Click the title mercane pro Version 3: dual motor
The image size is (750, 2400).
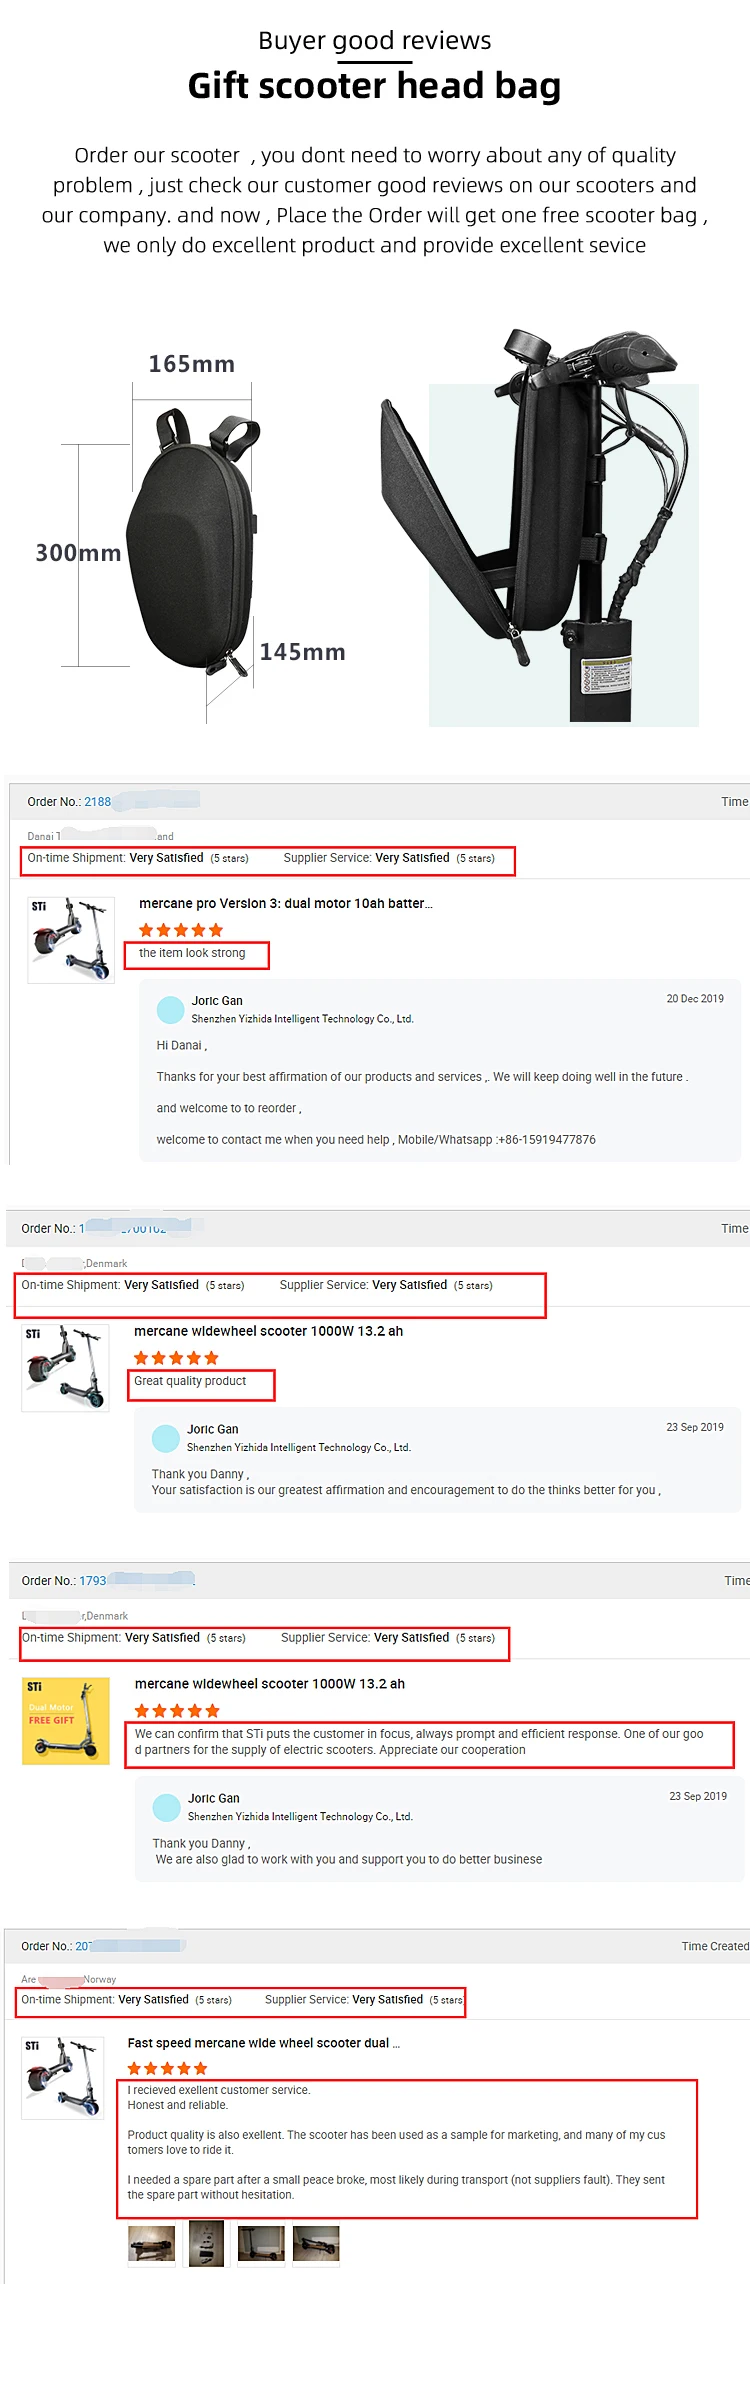pos(286,904)
